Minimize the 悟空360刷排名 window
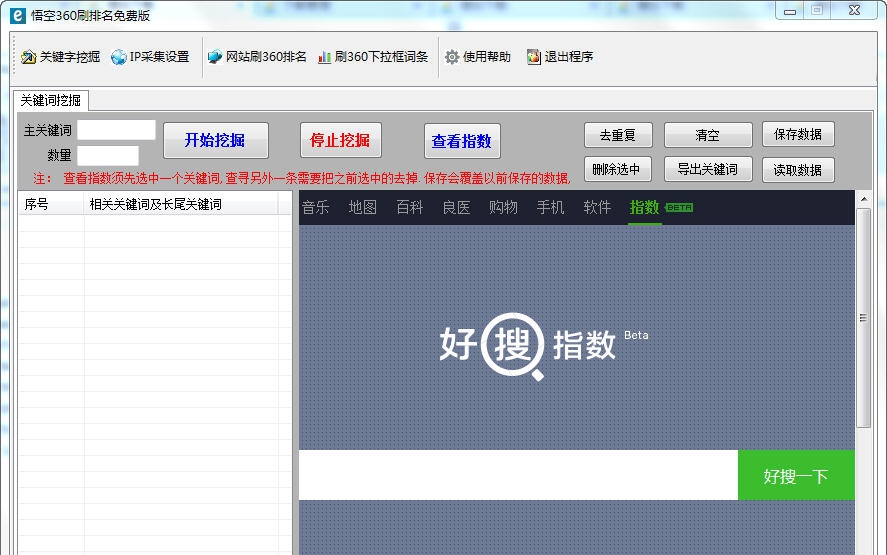Viewport: 887px width, 555px height. coord(790,11)
